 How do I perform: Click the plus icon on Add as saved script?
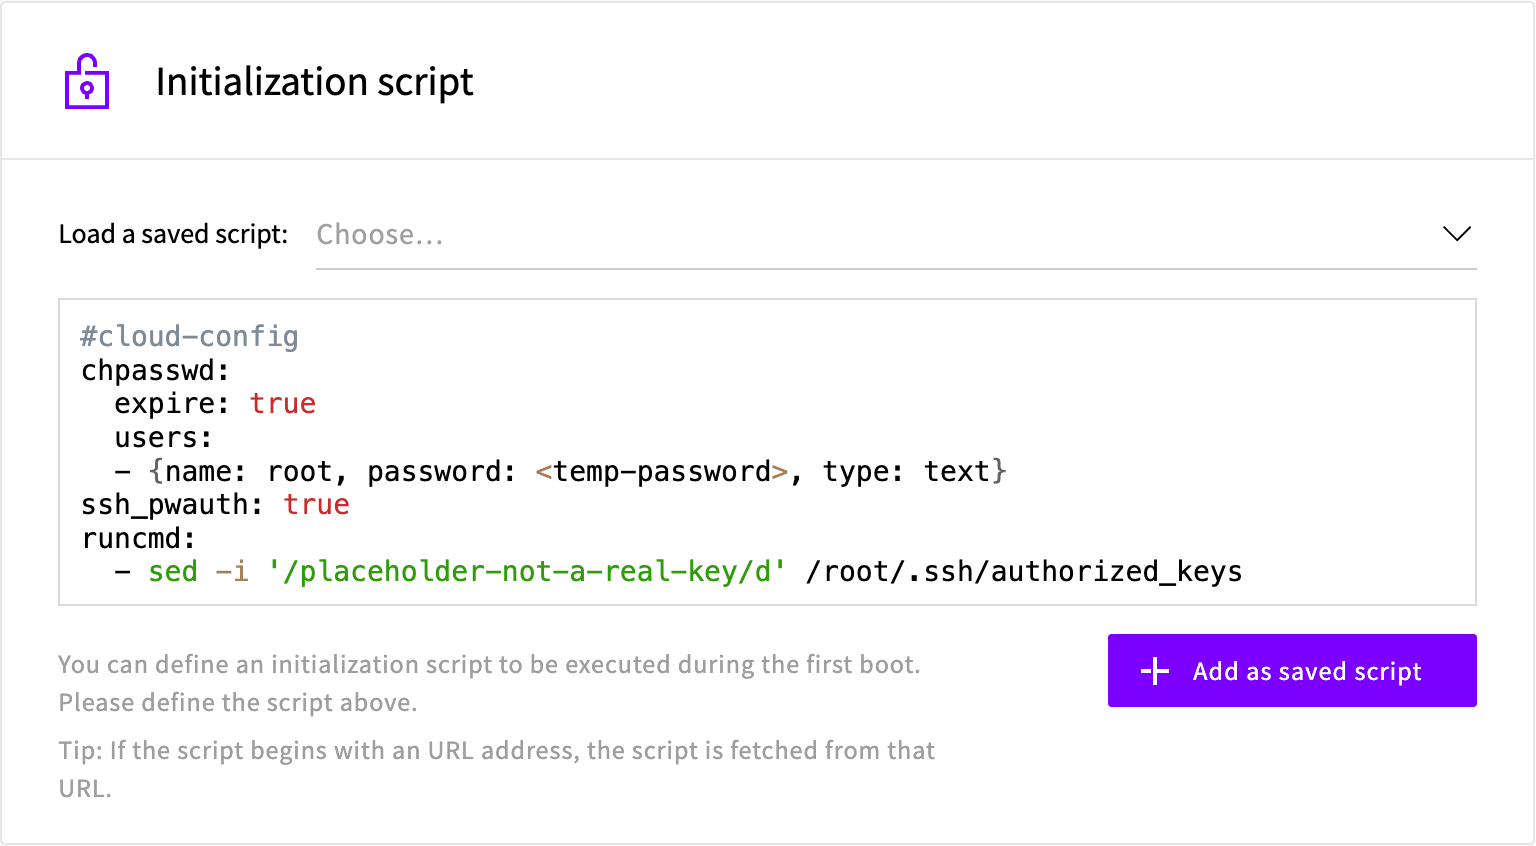pyautogui.click(x=1155, y=671)
